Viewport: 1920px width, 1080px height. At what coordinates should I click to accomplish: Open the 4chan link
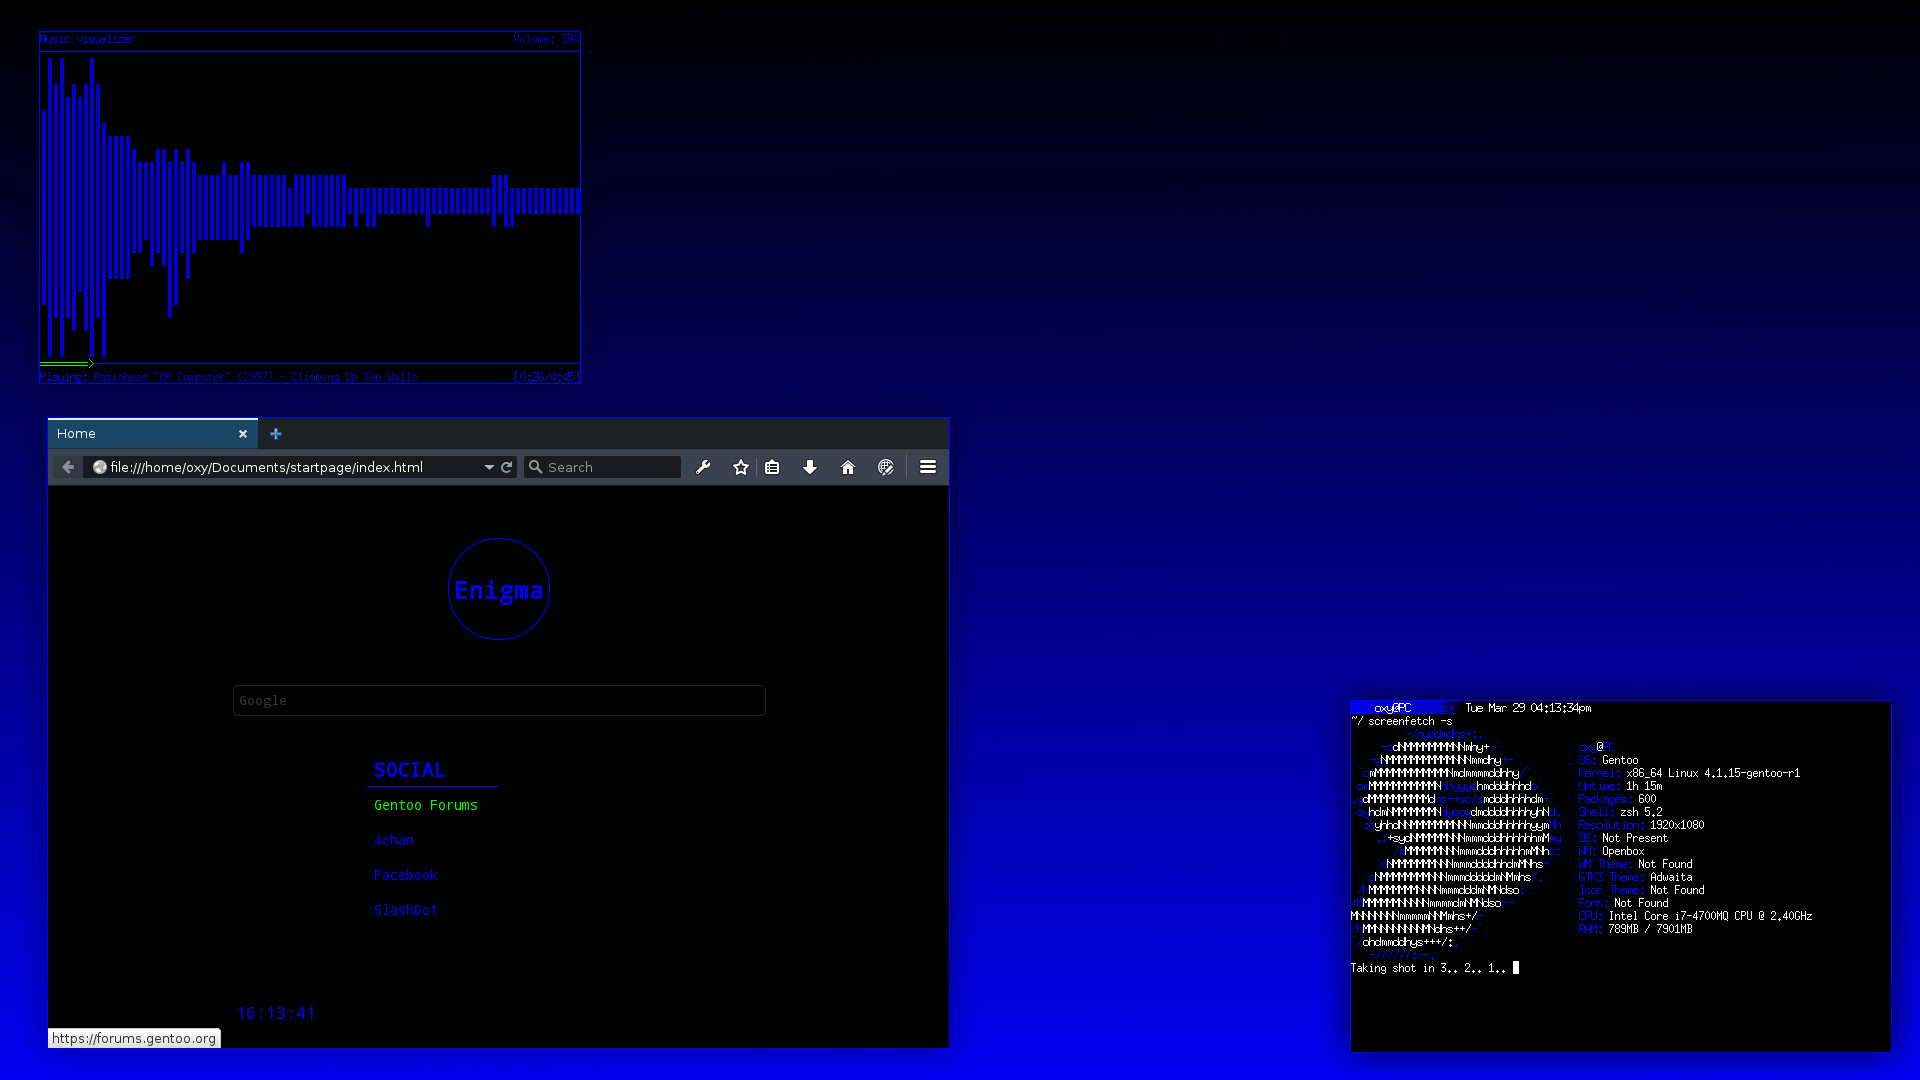(394, 840)
